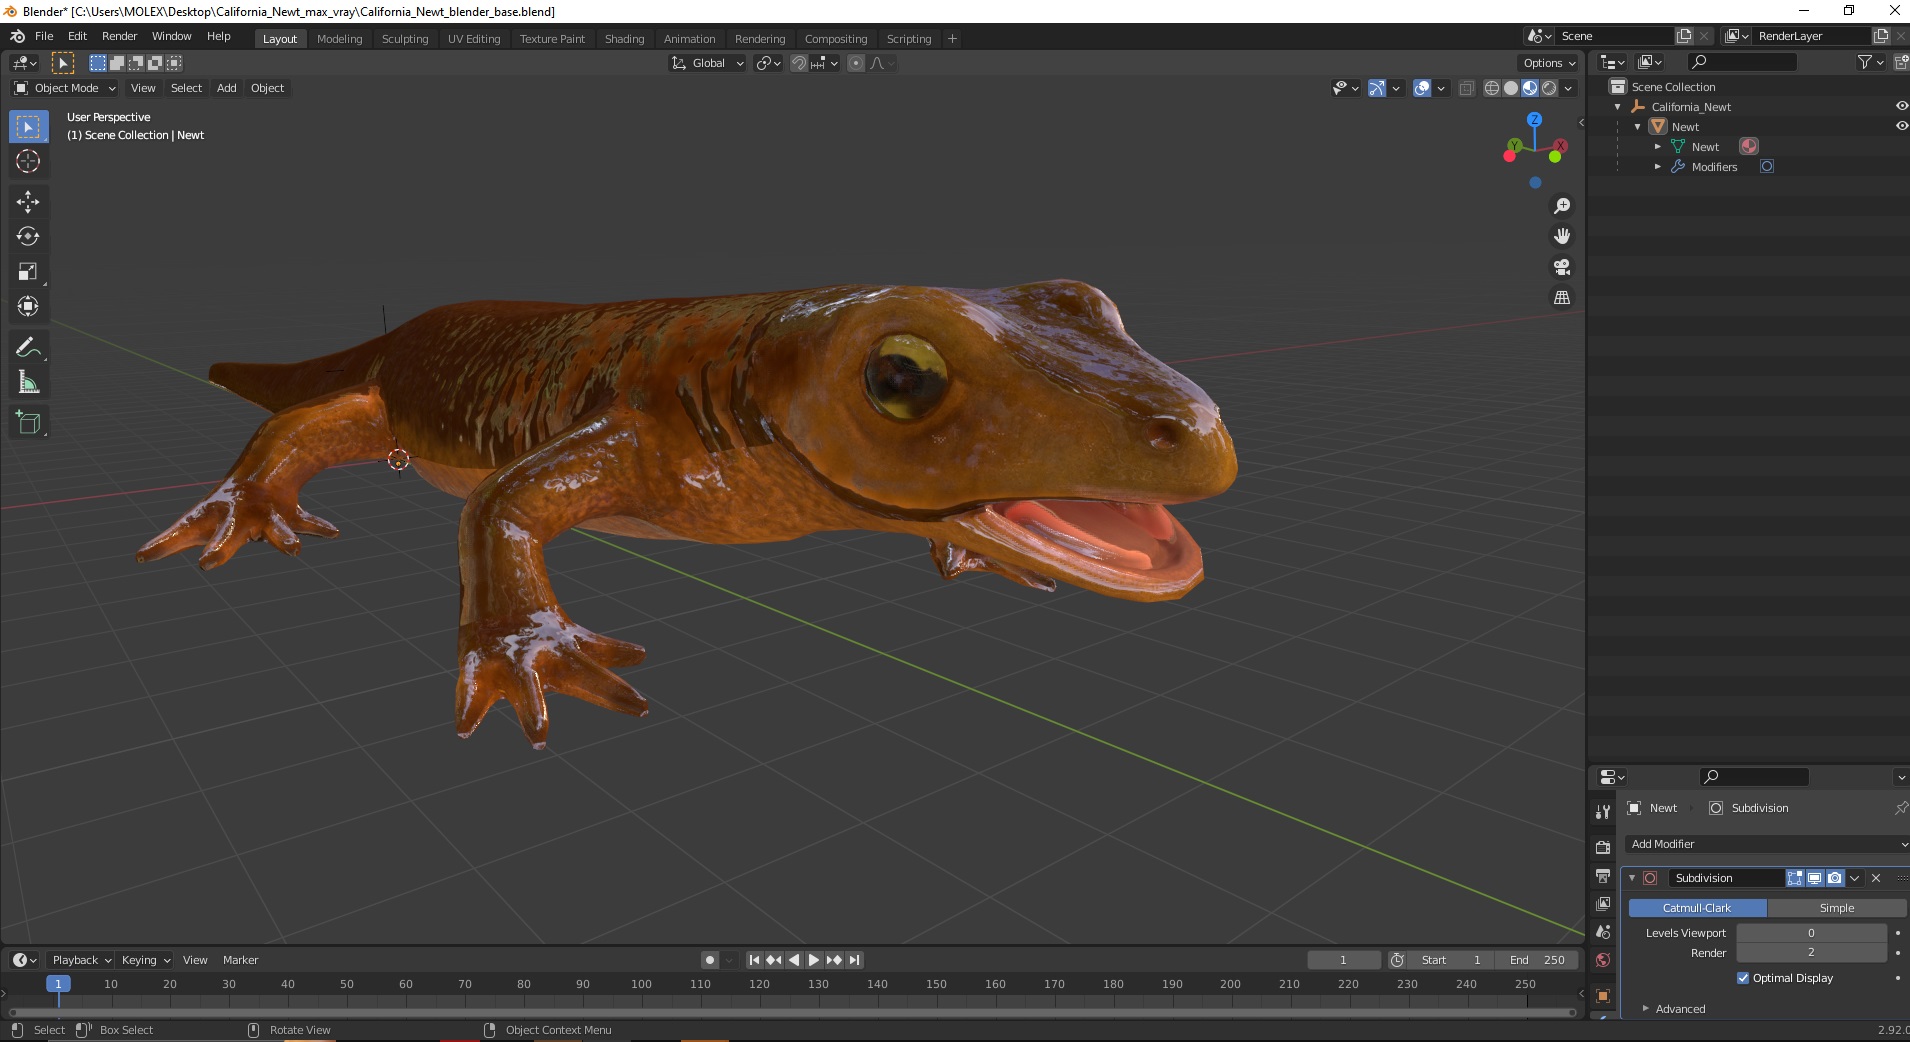This screenshot has height=1042, width=1910.
Task: Open the Output properties tab (printer icon)
Action: [x=1603, y=876]
